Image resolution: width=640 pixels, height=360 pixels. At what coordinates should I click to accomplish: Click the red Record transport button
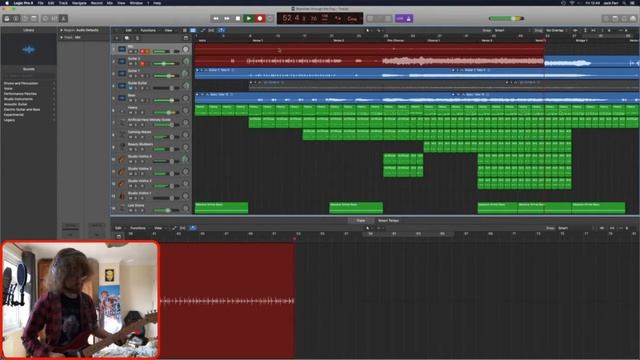coord(260,18)
